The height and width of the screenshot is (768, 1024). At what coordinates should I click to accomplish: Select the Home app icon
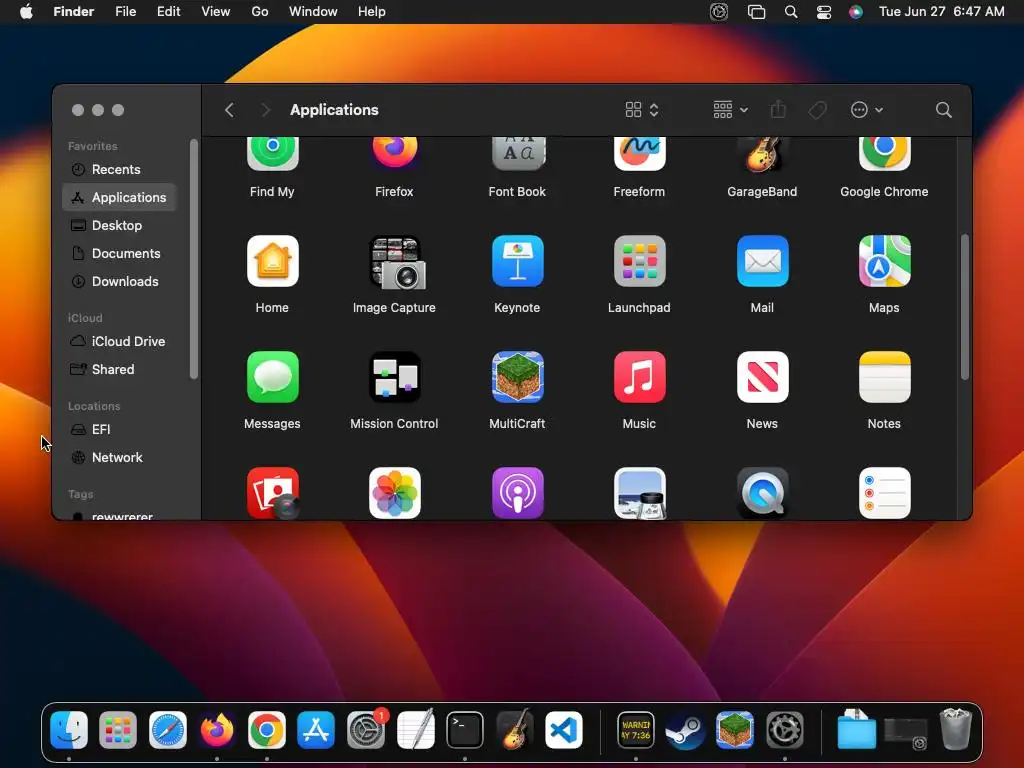click(x=272, y=261)
